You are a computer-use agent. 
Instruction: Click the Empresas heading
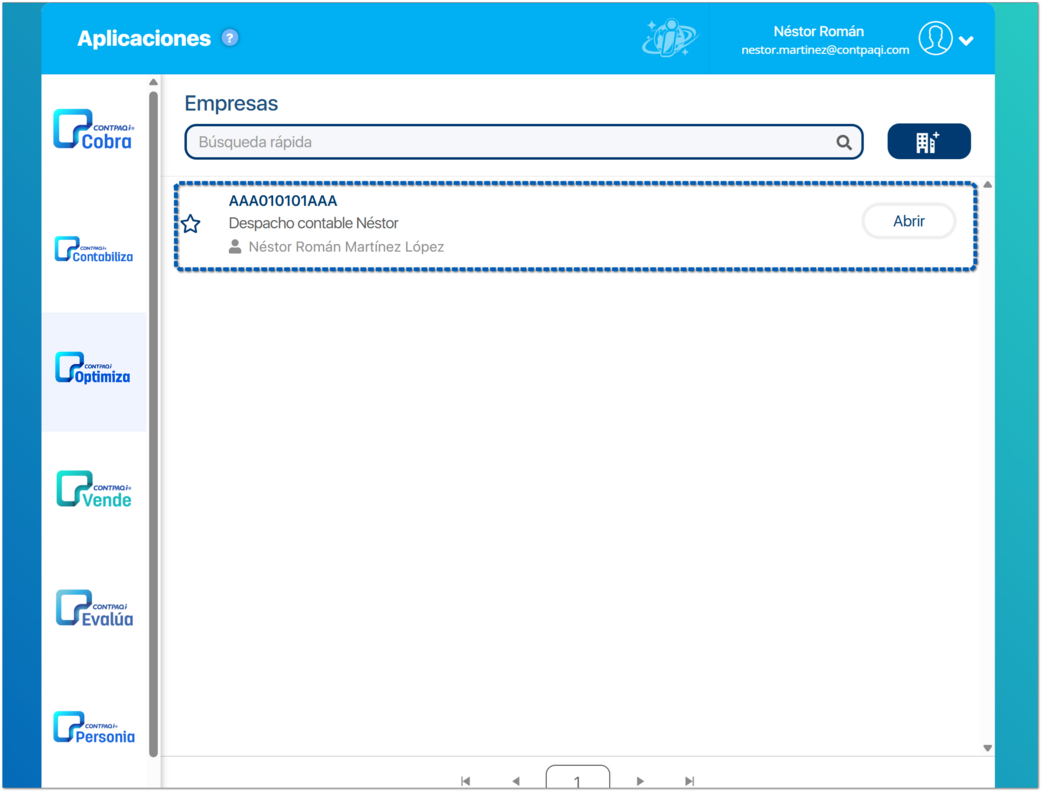tap(231, 104)
